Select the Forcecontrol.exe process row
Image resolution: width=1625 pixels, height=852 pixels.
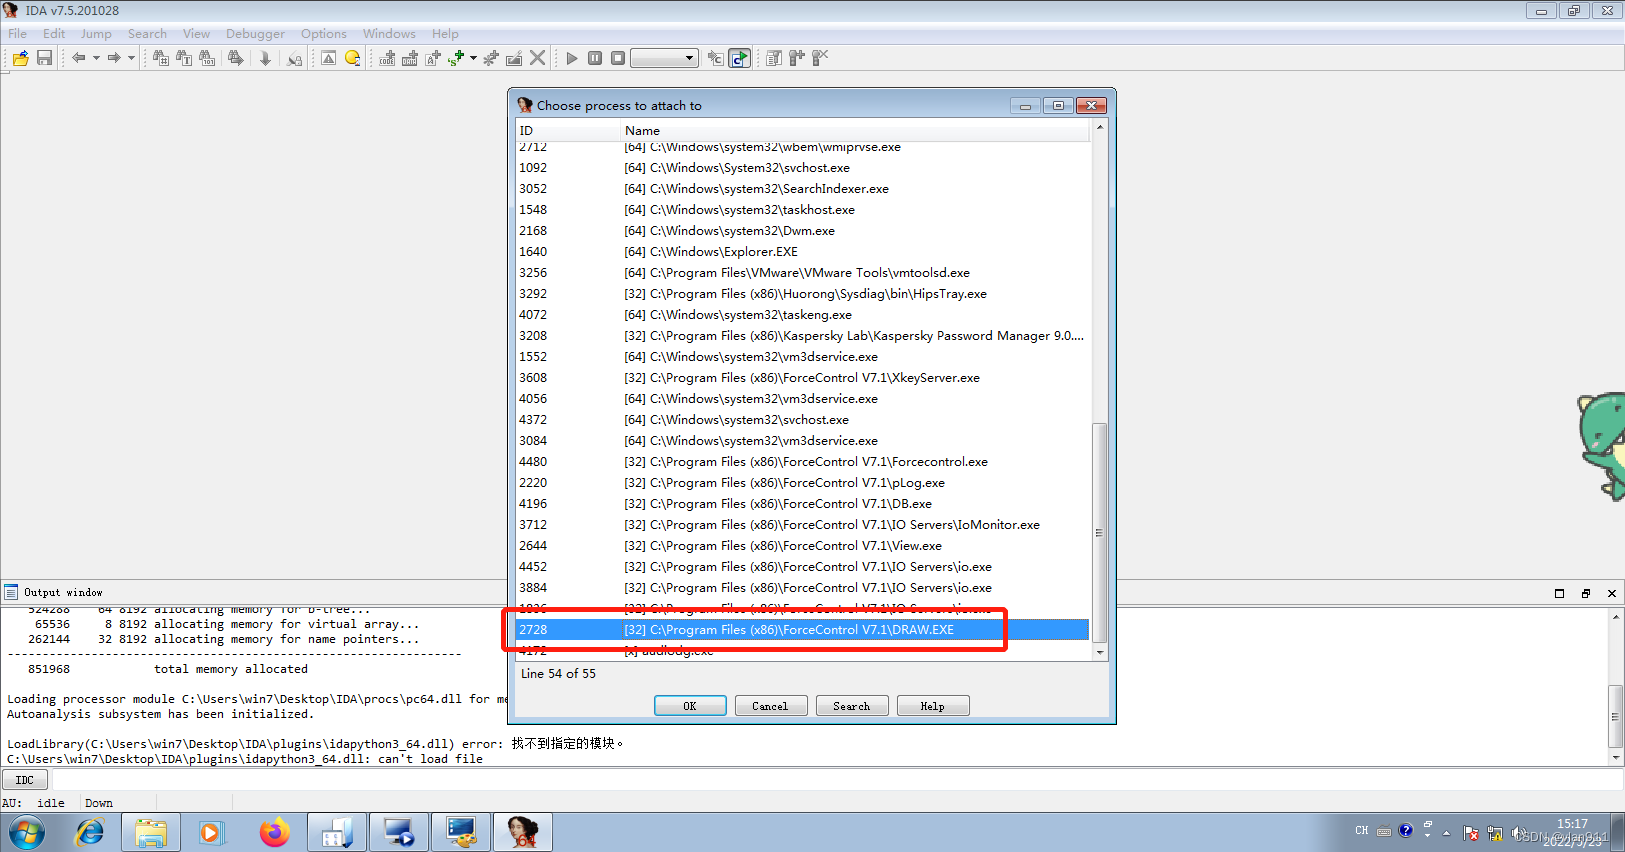[802, 462]
